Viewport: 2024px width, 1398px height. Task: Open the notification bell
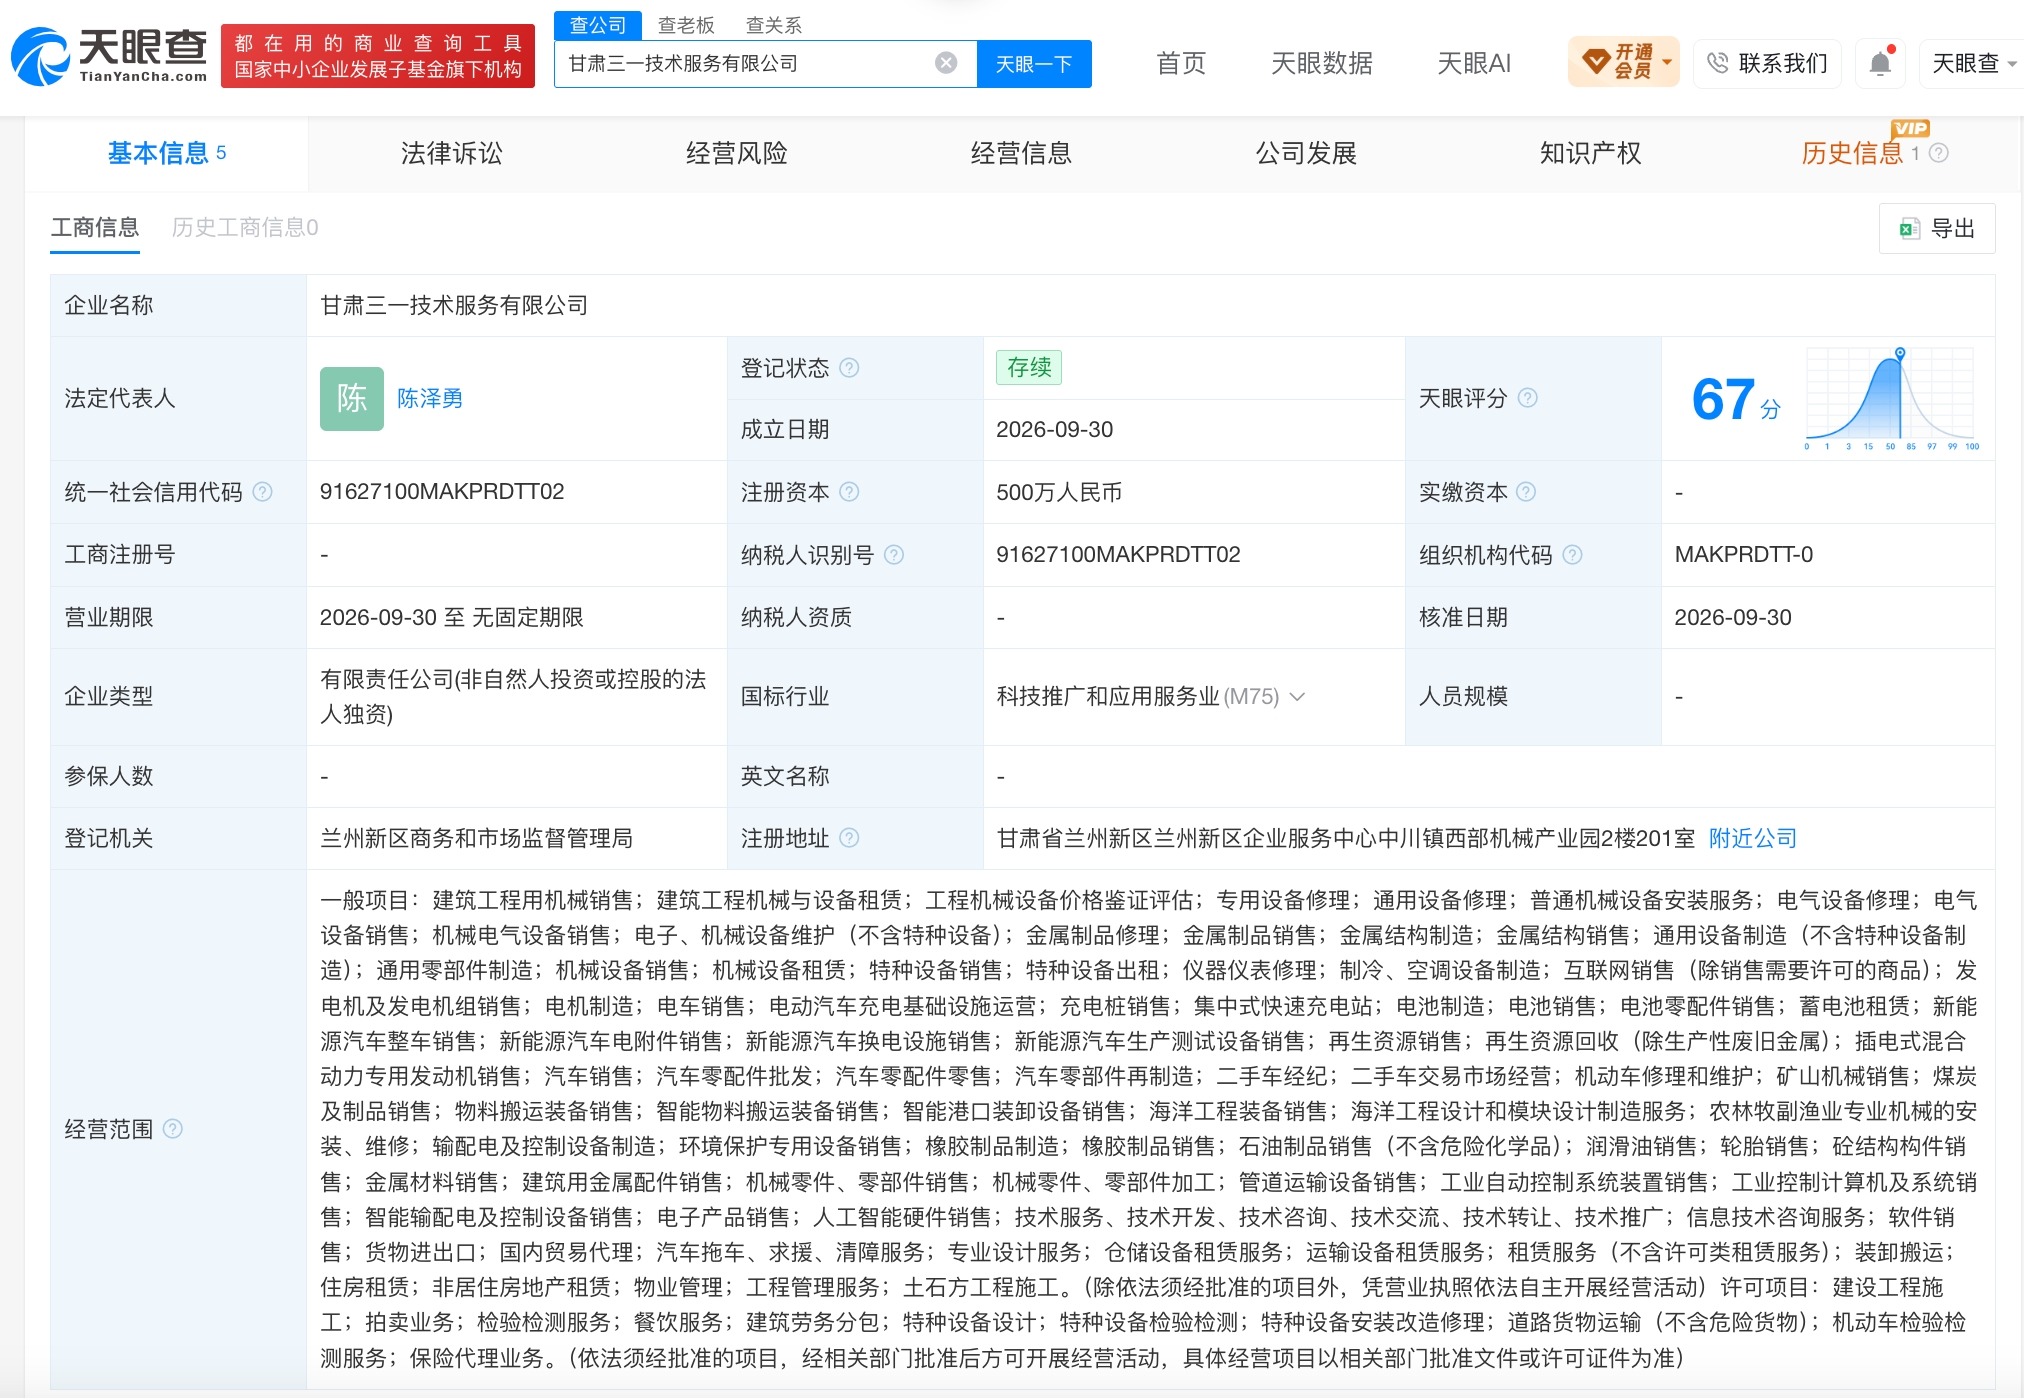click(x=1880, y=63)
